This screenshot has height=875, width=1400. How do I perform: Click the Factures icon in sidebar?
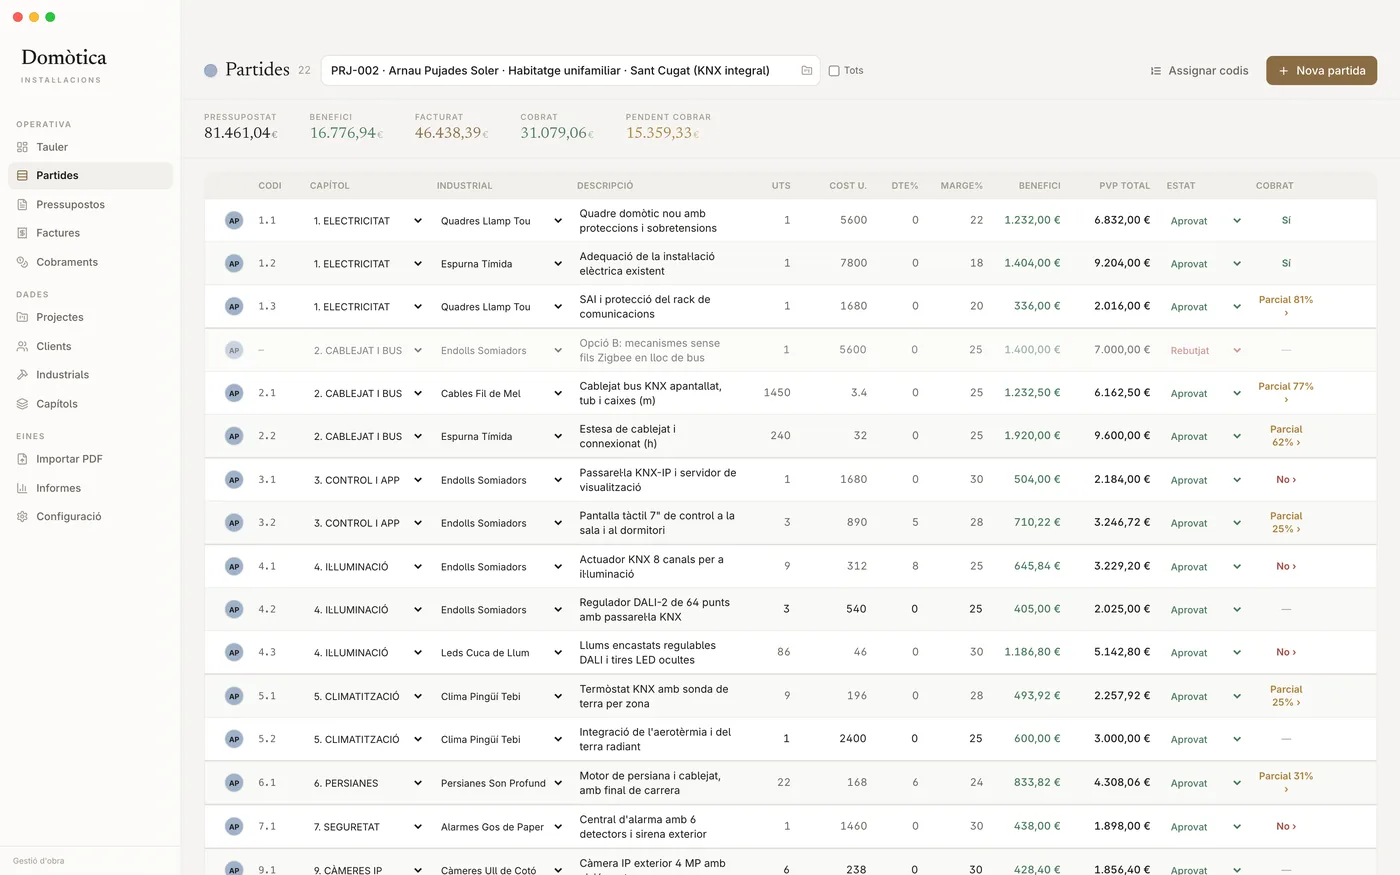(x=22, y=233)
